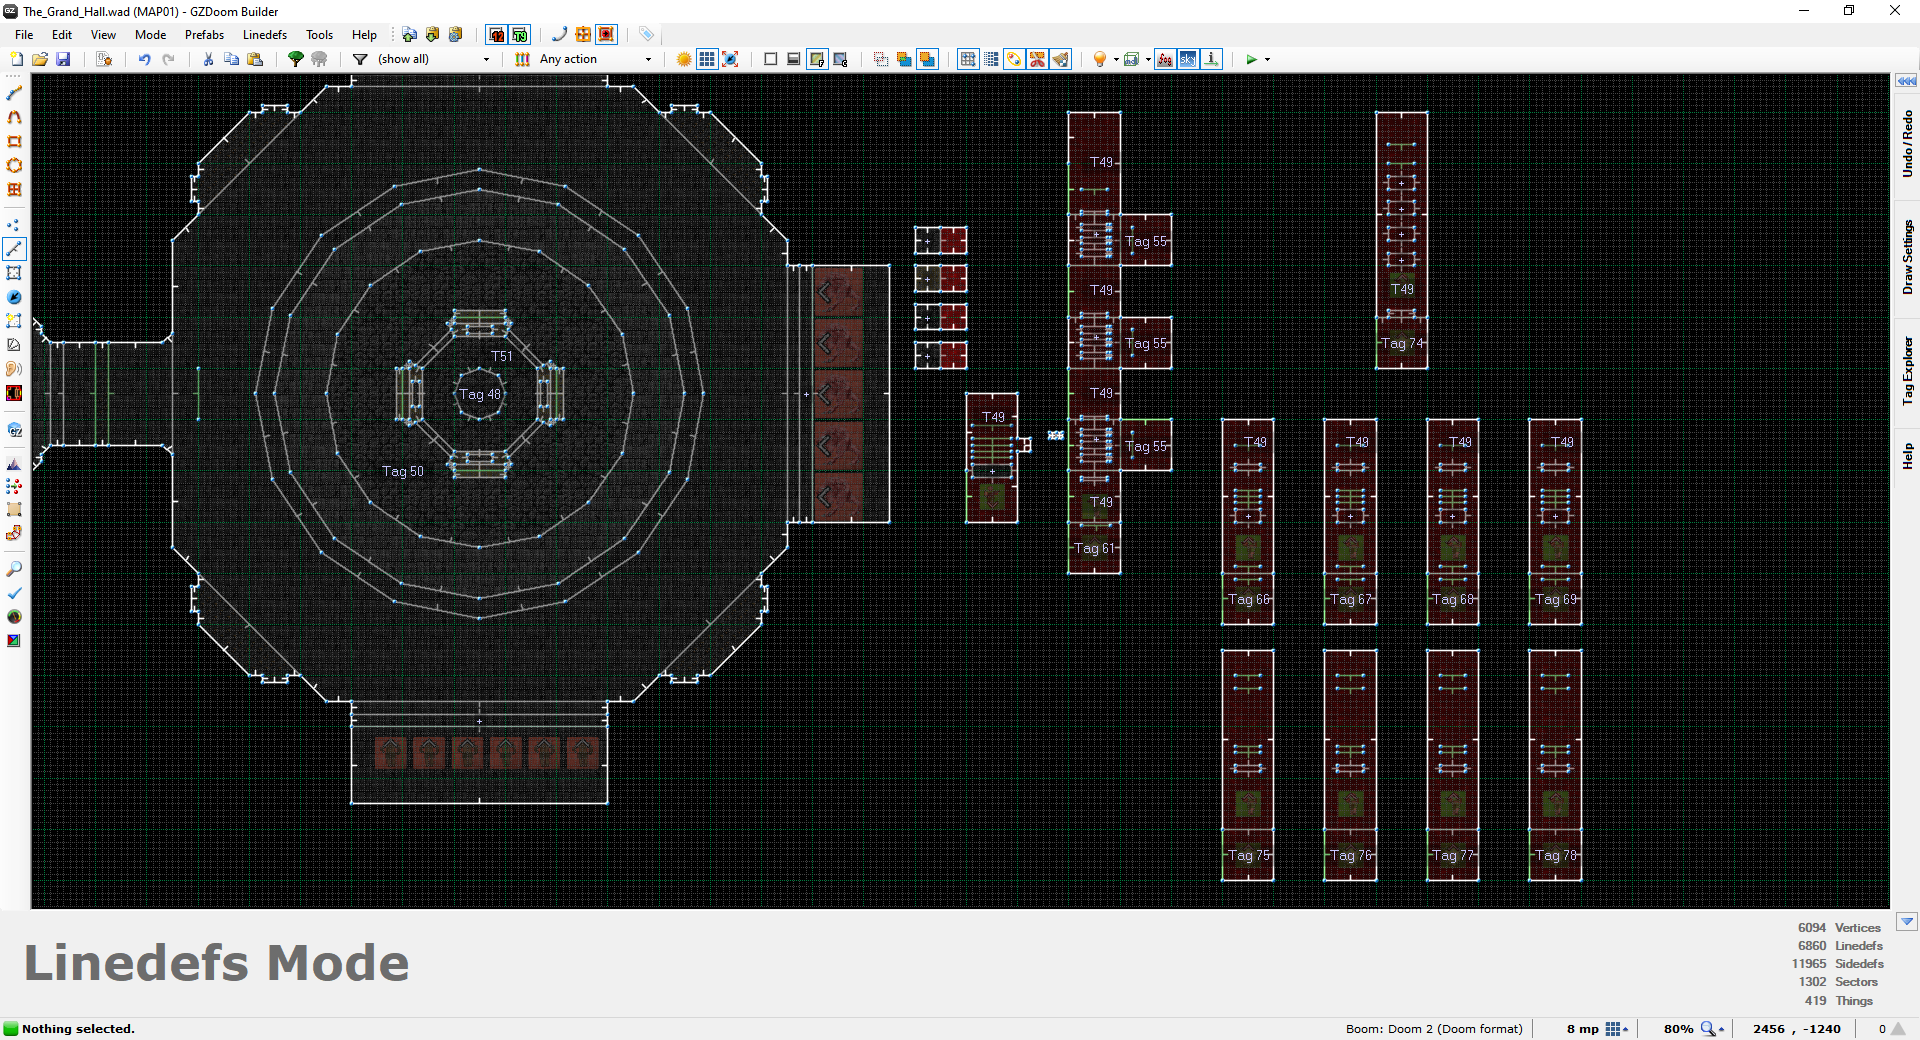Viewport: 1920px width, 1040px height.
Task: Open the Tag Explorer side tab
Action: [x=1907, y=370]
